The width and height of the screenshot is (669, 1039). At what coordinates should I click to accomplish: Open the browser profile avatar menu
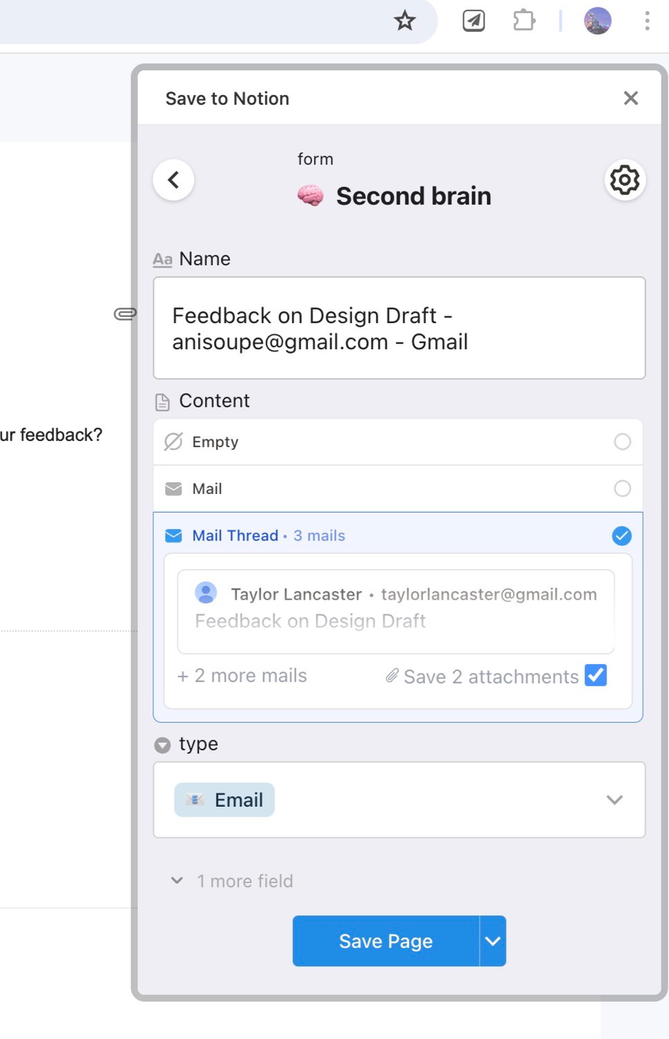click(597, 20)
